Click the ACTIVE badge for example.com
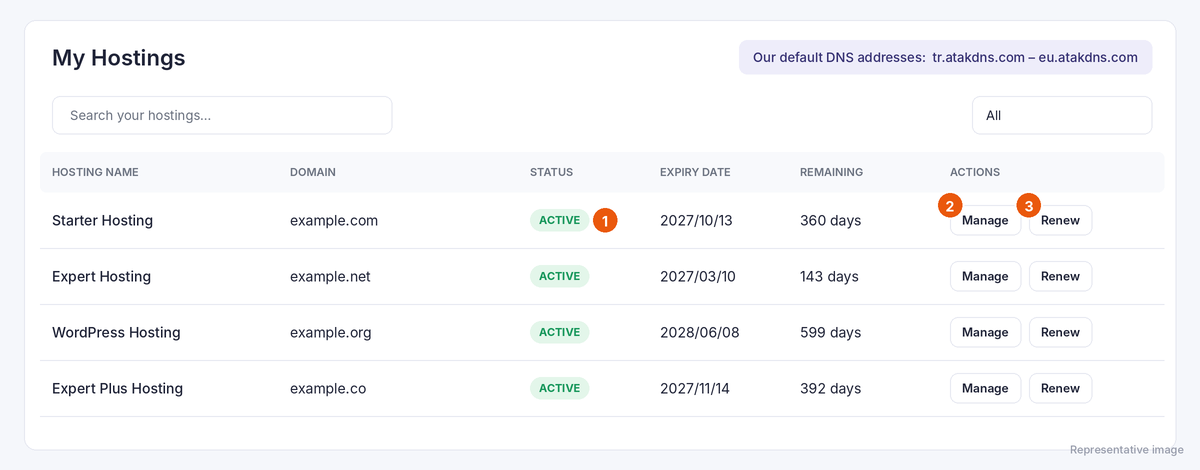The image size is (1200, 470). pyautogui.click(x=560, y=220)
